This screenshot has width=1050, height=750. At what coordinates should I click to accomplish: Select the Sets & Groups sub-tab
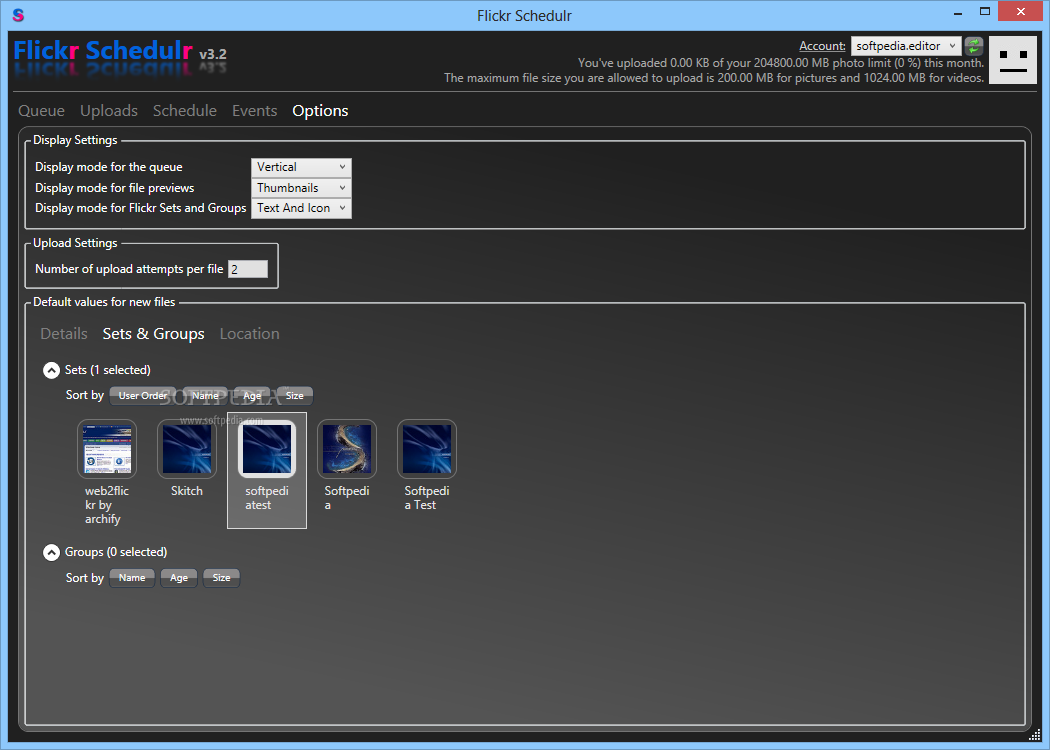(153, 333)
